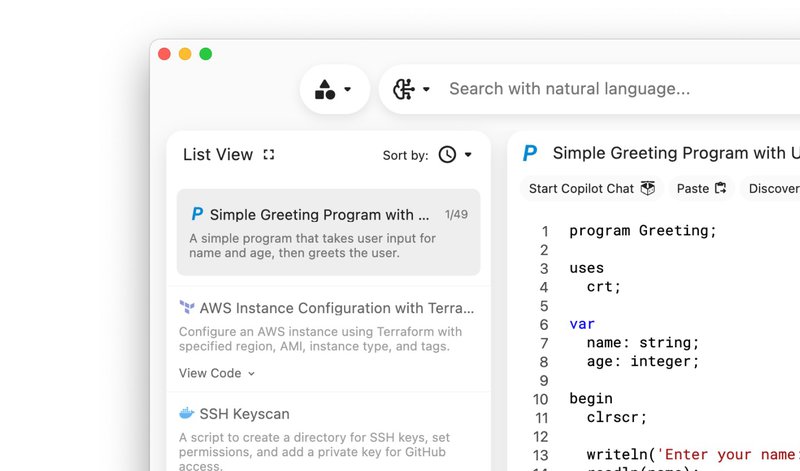Viewport: 800px width, 471px height.
Task: Click Start Copilot Chat button
Action: coord(591,188)
